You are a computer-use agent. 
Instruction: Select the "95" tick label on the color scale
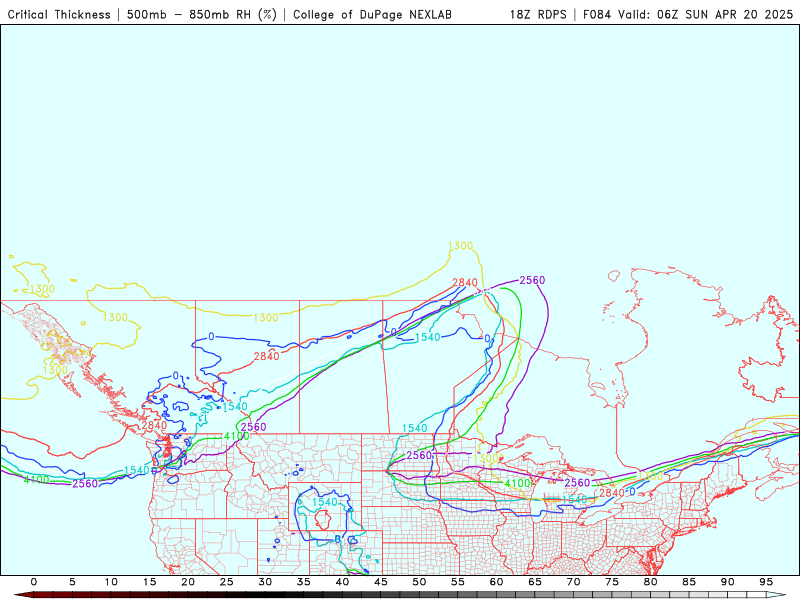(x=766, y=582)
